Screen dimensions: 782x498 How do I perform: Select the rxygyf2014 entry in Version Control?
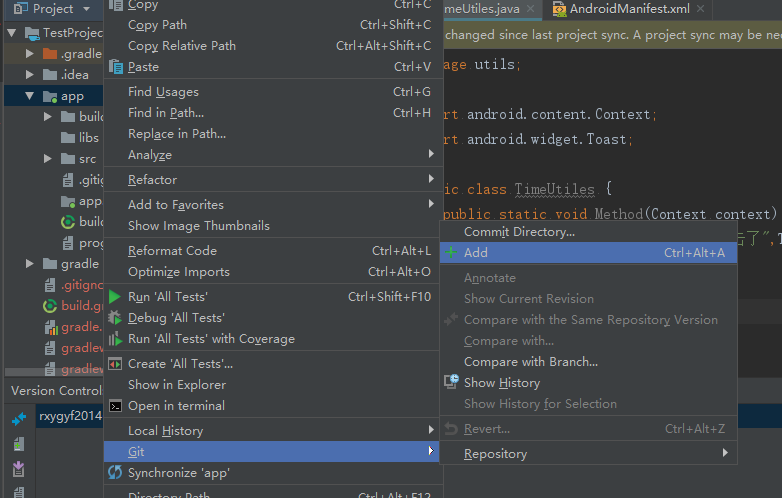[70, 416]
